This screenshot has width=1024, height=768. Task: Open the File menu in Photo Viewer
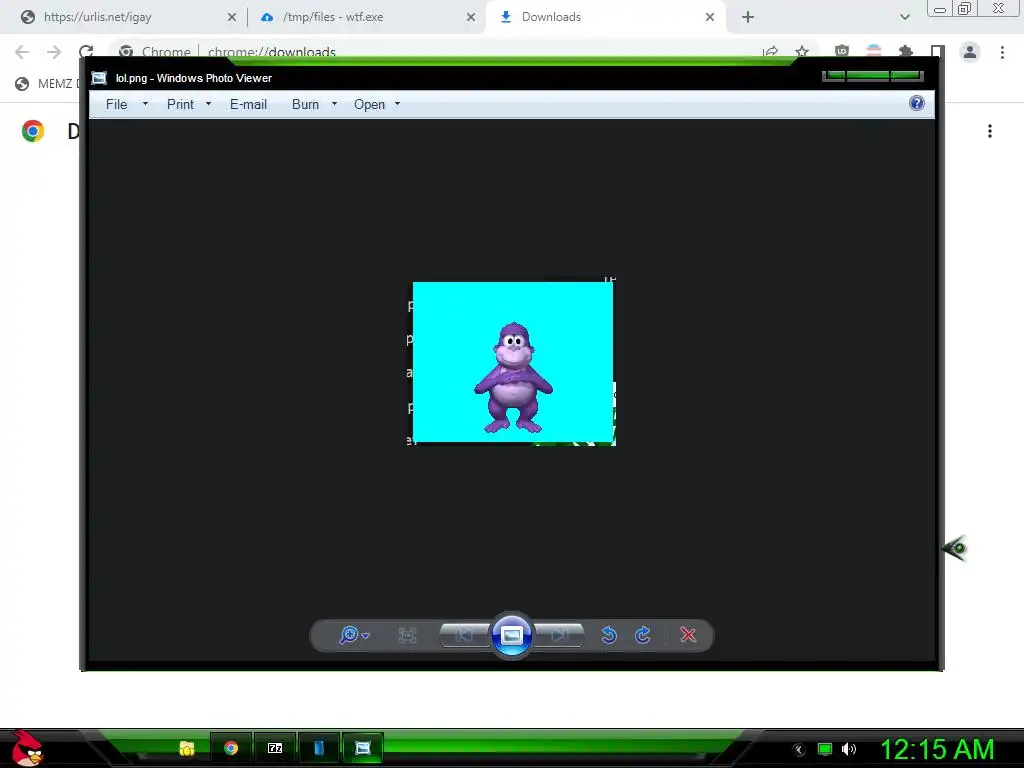pos(117,104)
